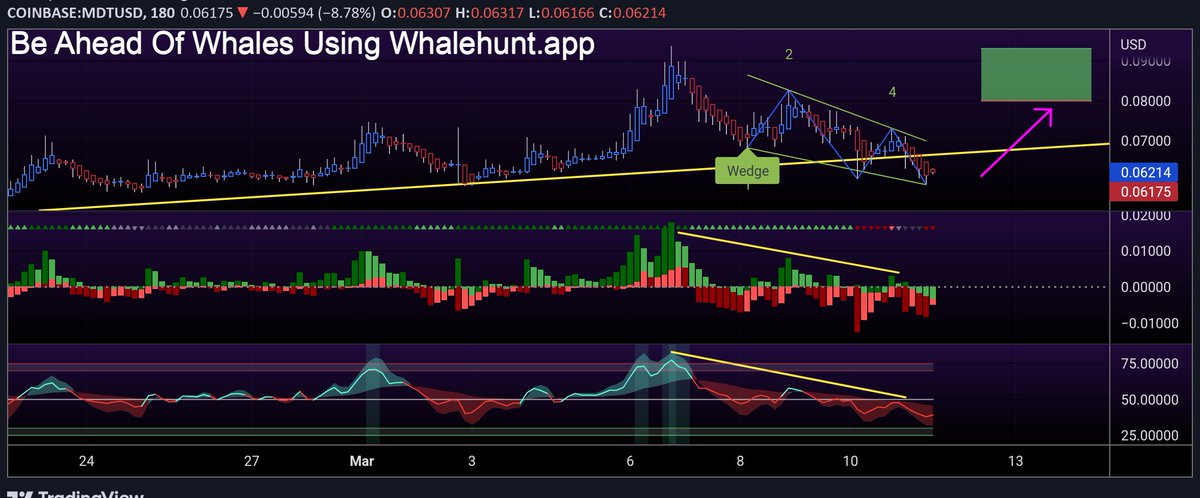
Task: Click the date label 10 on the time axis
Action: 851,462
